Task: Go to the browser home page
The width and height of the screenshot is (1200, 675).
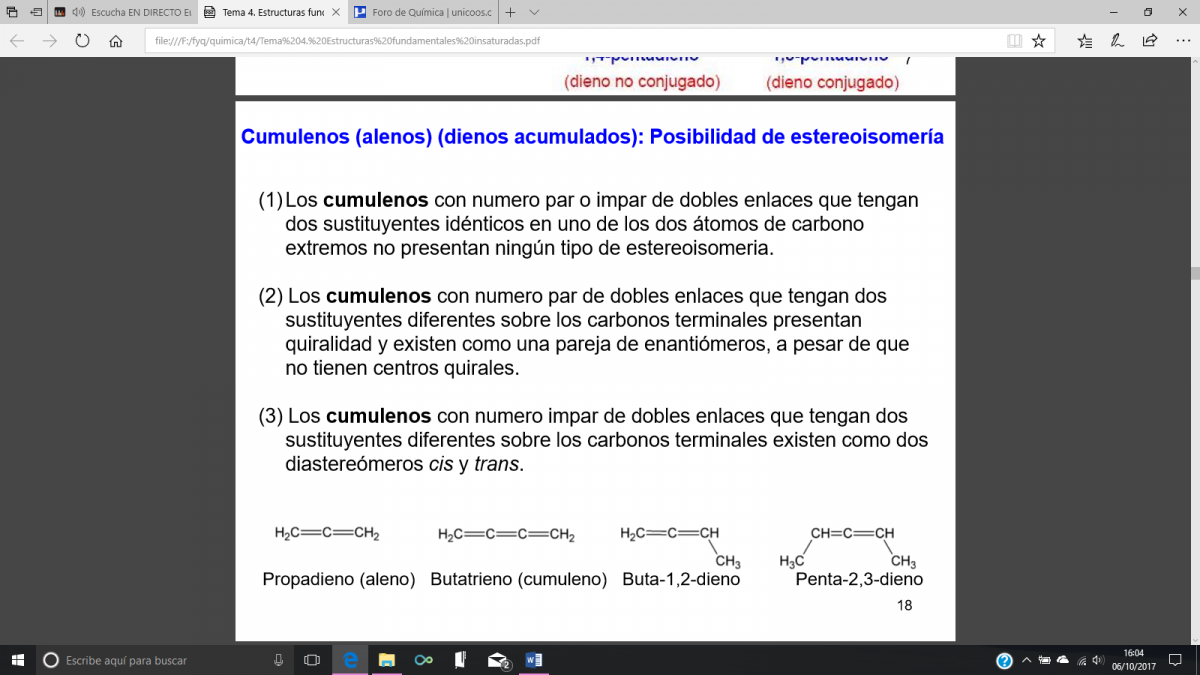Action: [116, 41]
